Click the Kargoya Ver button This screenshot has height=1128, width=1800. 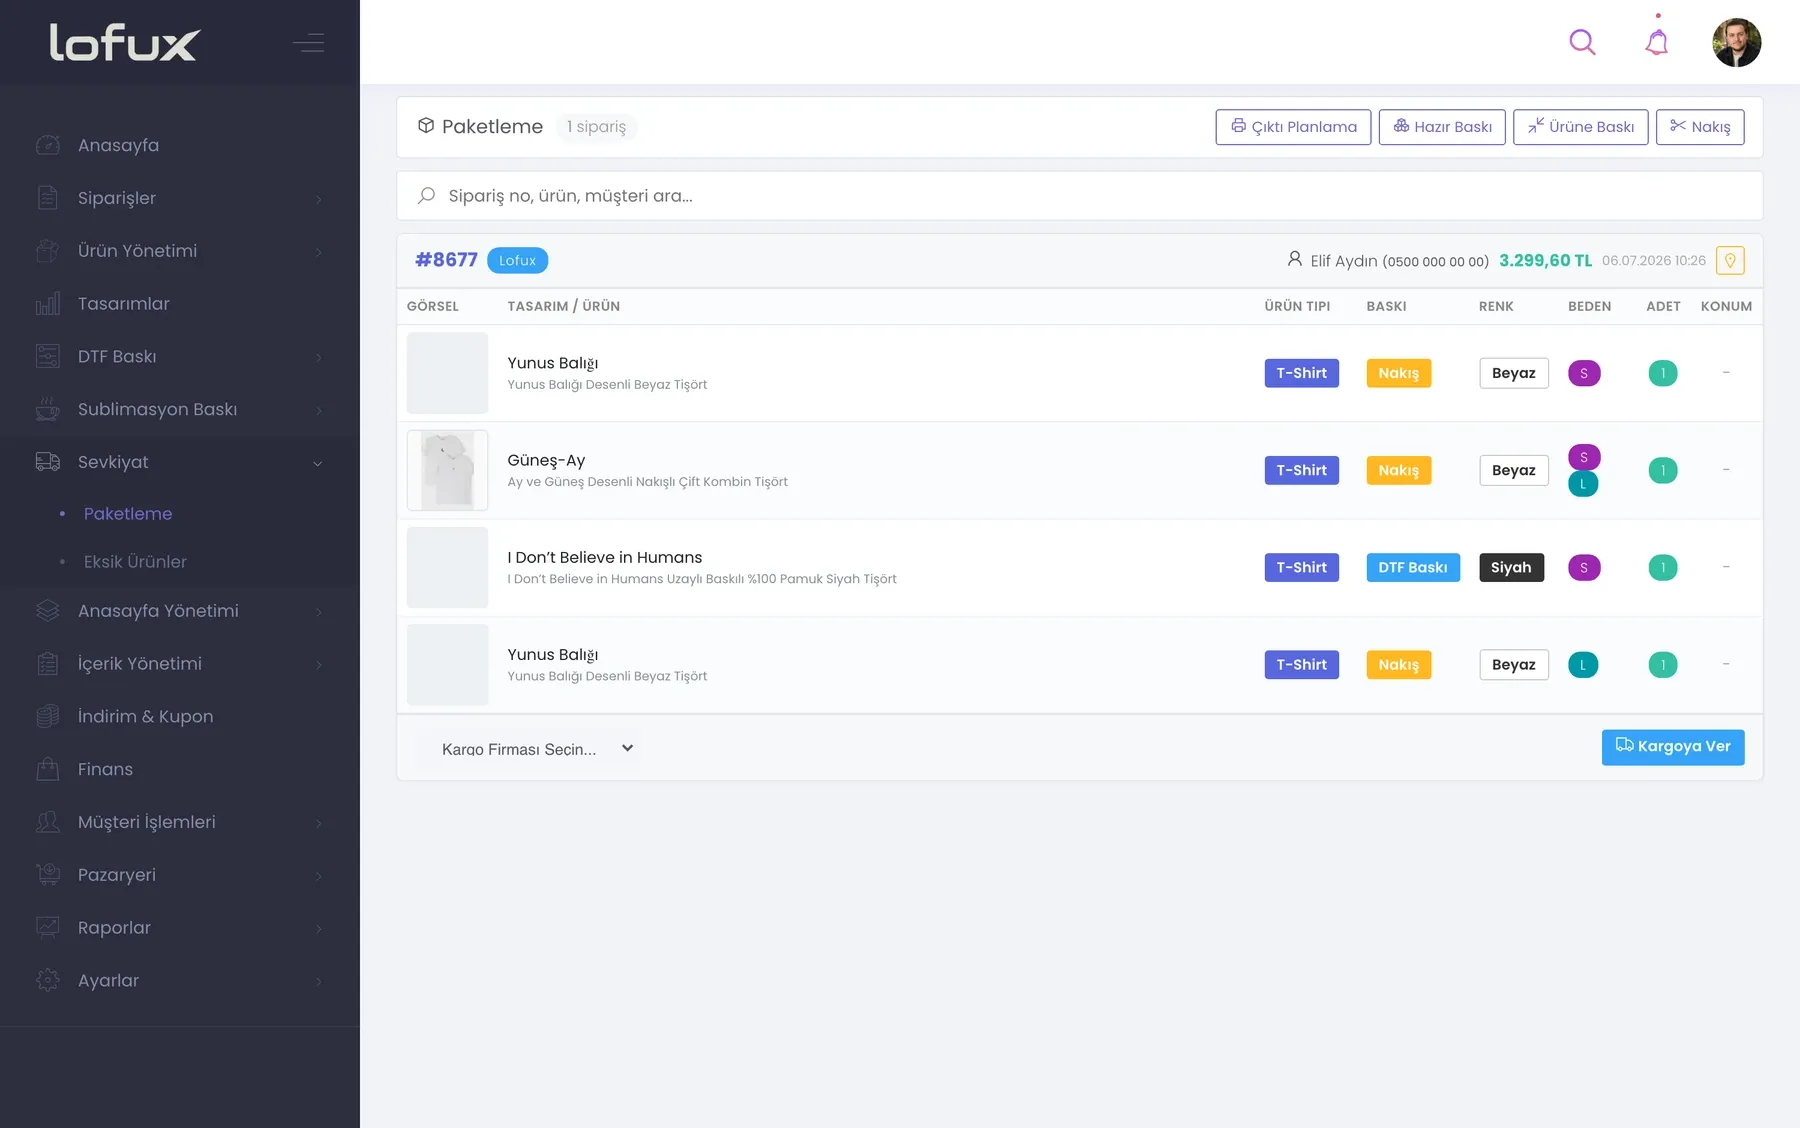click(x=1673, y=747)
